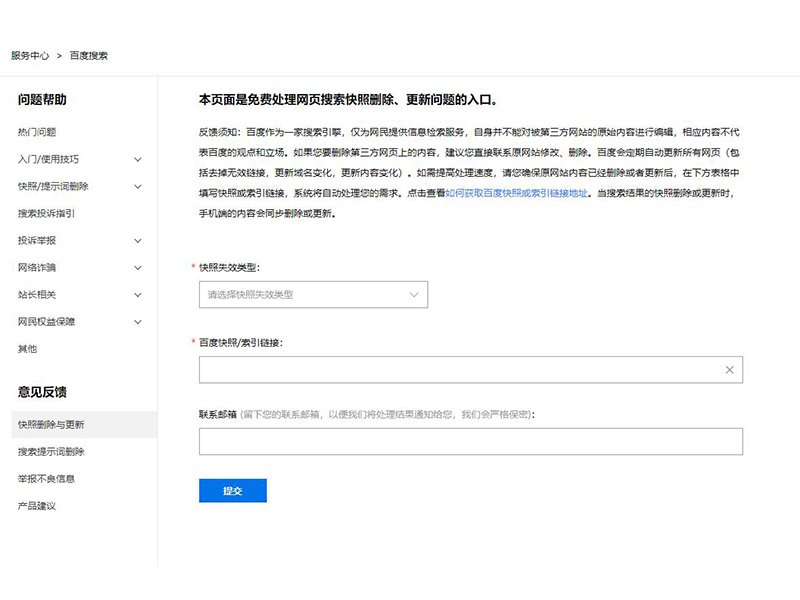Open the 快照失效类型 dropdown

click(313, 294)
